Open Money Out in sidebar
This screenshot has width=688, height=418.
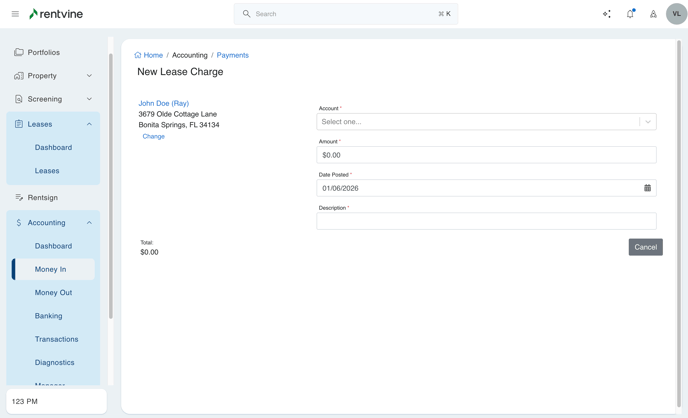pos(53,293)
